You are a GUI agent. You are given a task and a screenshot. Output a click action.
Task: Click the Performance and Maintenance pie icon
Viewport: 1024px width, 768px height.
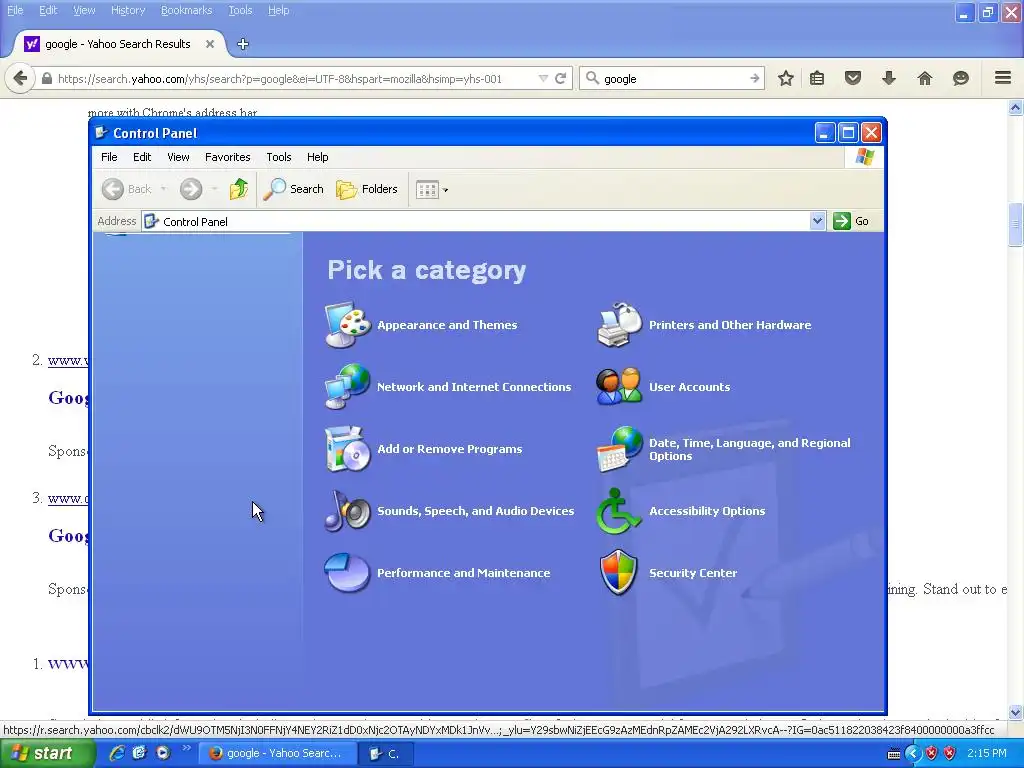point(347,573)
